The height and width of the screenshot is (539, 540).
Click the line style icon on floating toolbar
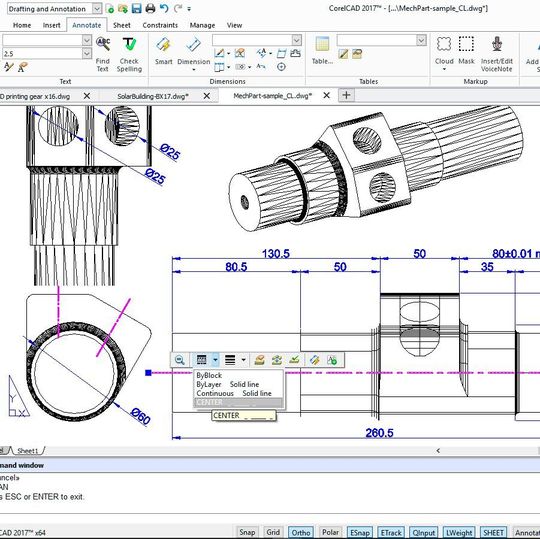(201, 360)
